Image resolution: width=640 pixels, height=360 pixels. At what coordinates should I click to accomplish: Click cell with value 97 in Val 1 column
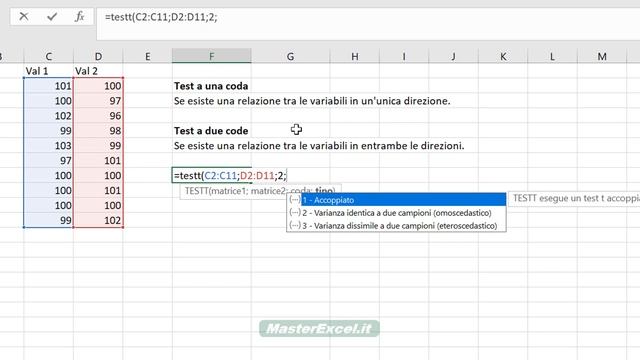[49, 160]
